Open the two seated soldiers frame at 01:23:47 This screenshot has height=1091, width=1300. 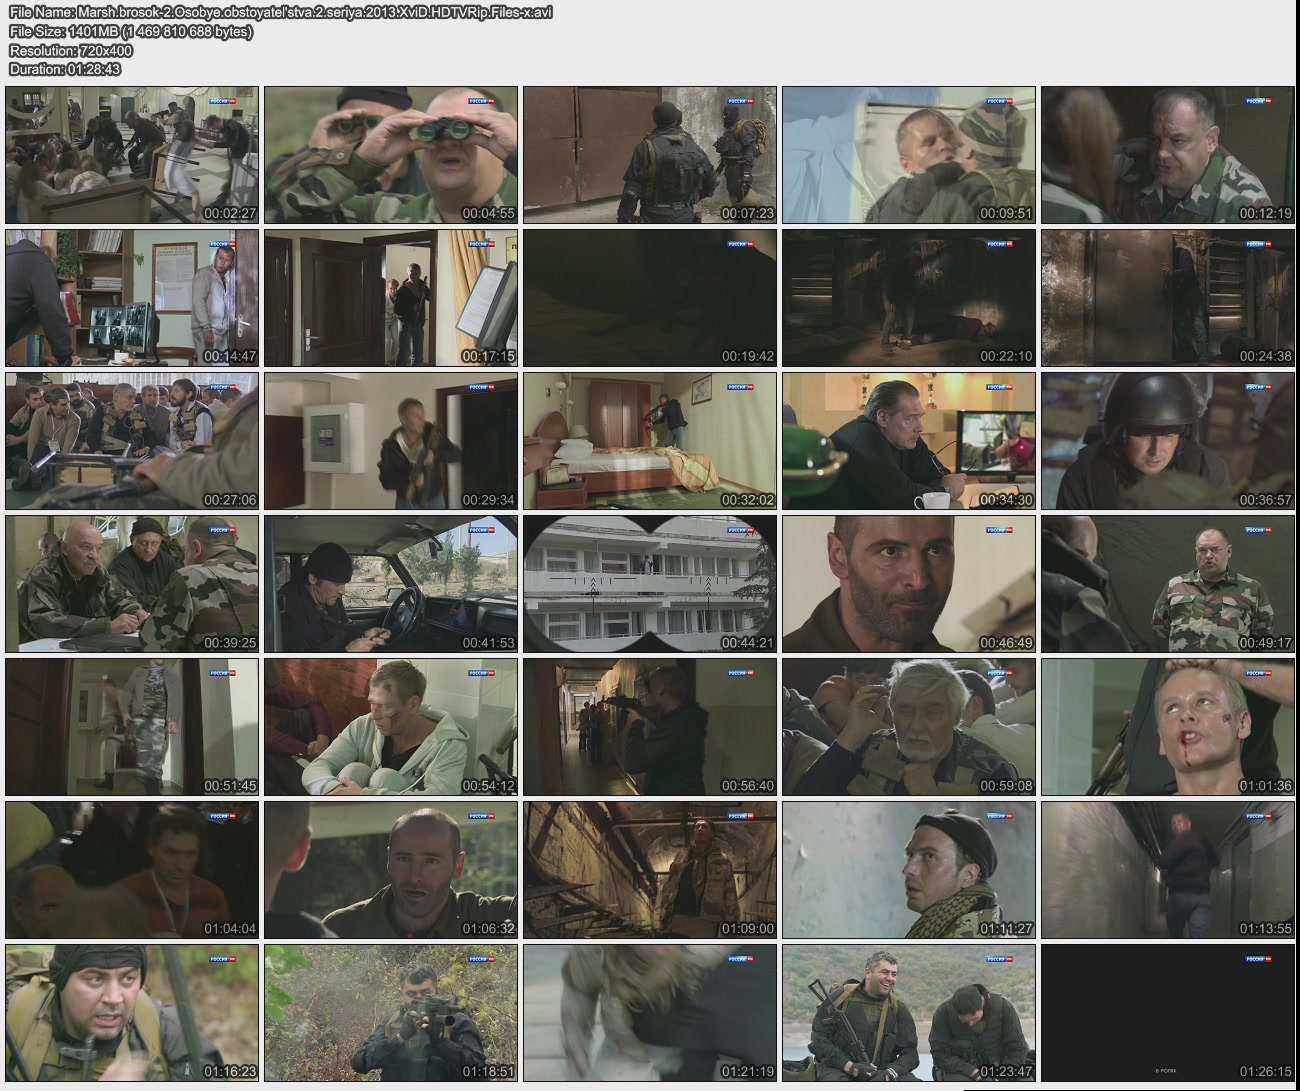pos(909,1013)
